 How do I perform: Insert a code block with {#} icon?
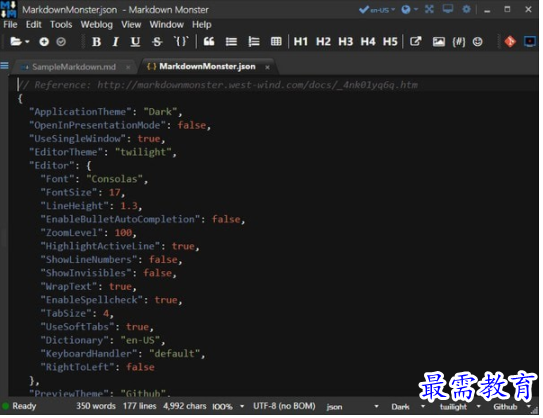pyautogui.click(x=459, y=42)
